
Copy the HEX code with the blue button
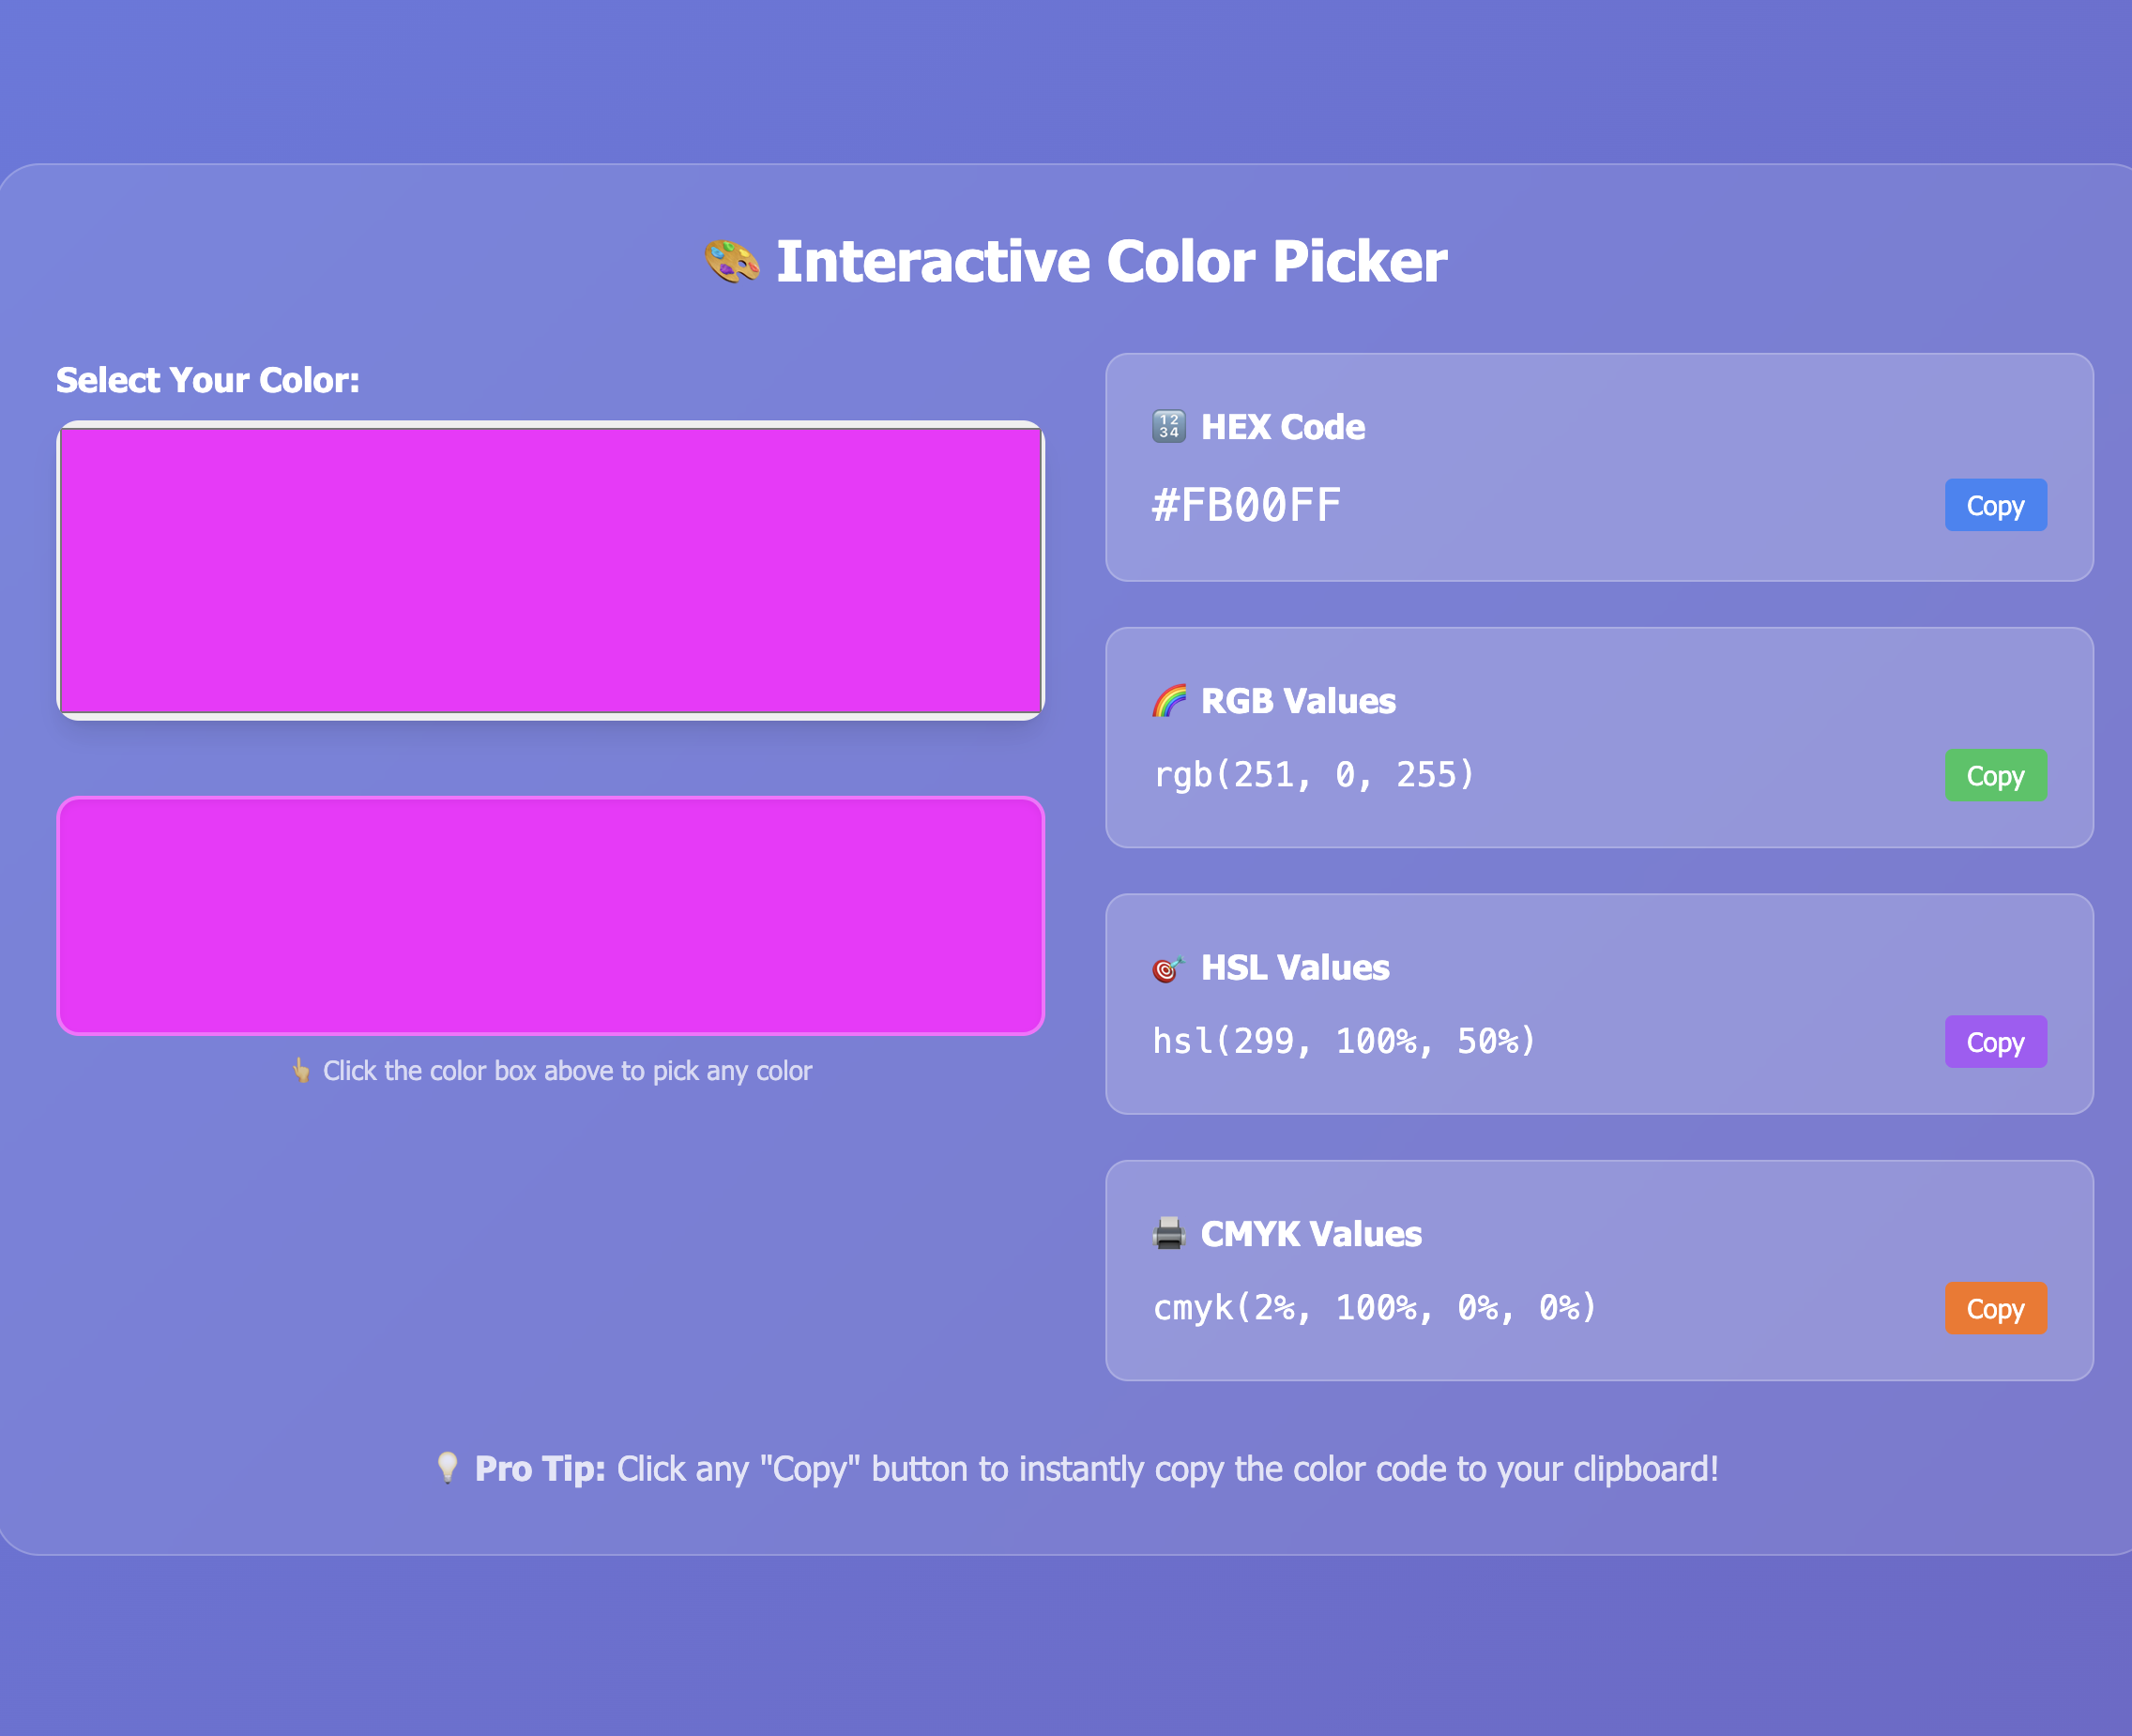point(1995,505)
